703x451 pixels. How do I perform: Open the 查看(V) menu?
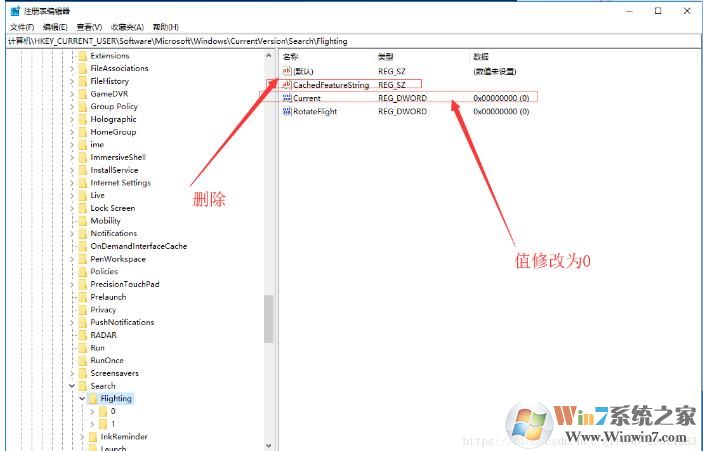pyautogui.click(x=89, y=27)
